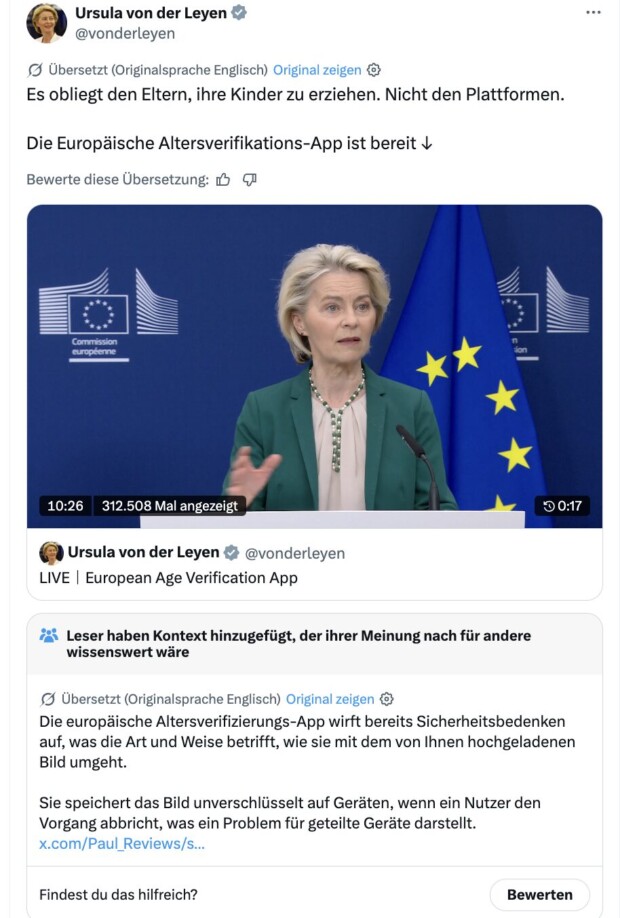This screenshot has height=918, width=620.
Task: Open the @vonderleyen handle in the header
Action: tap(125, 33)
